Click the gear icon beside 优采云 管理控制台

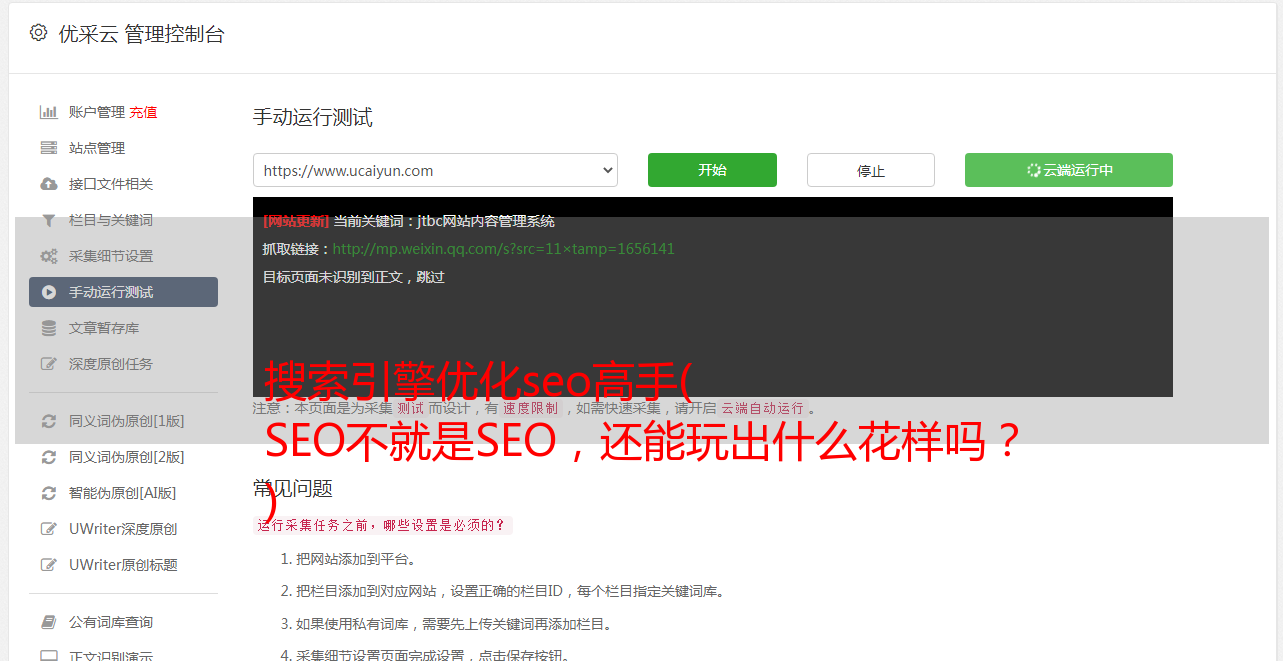point(38,33)
